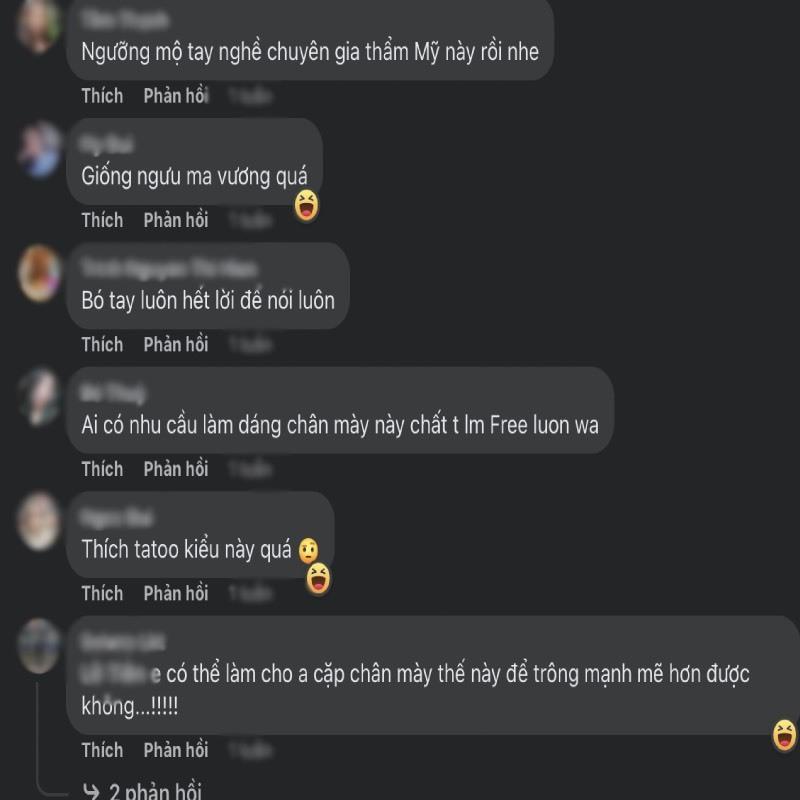Reply to the 'Ngưỡng mộ tay nghề' comment
The image size is (800, 800).
pos(176,96)
